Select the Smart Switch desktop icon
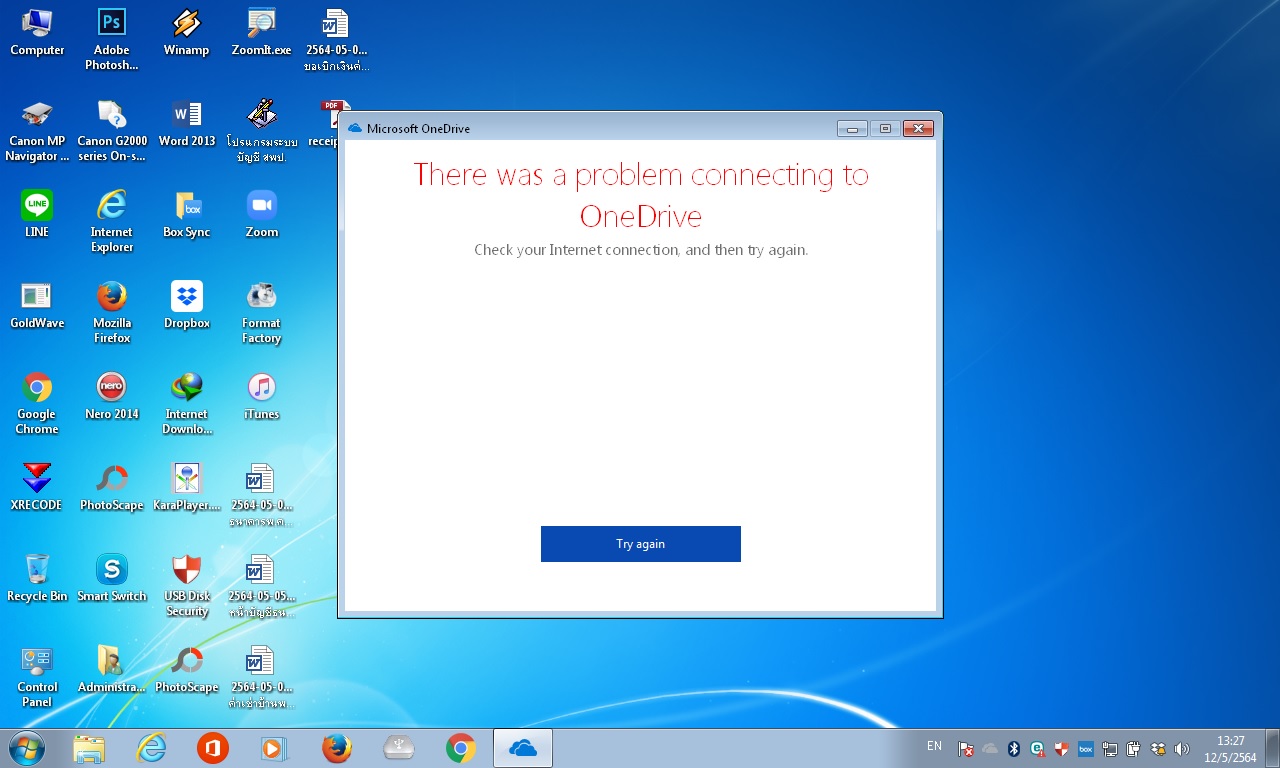This screenshot has width=1280, height=768. (x=112, y=578)
